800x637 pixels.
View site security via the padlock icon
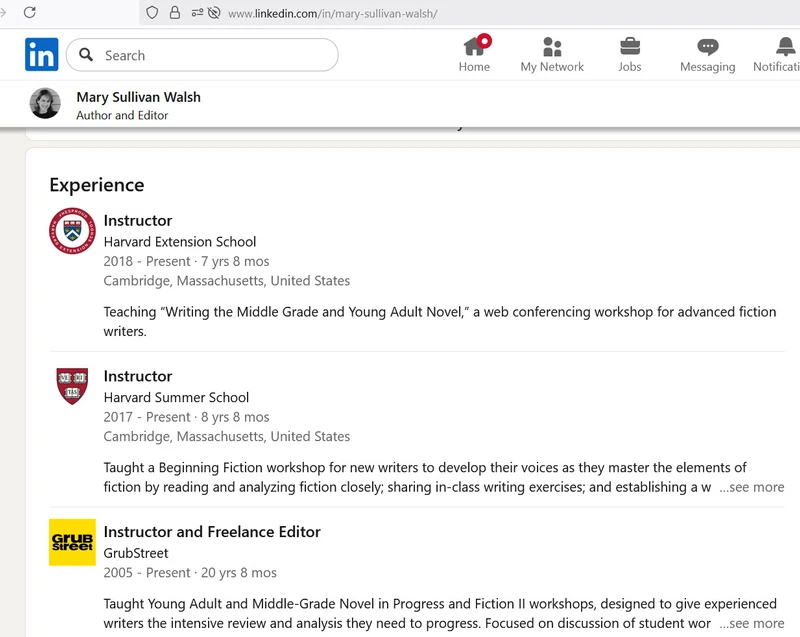pos(174,13)
